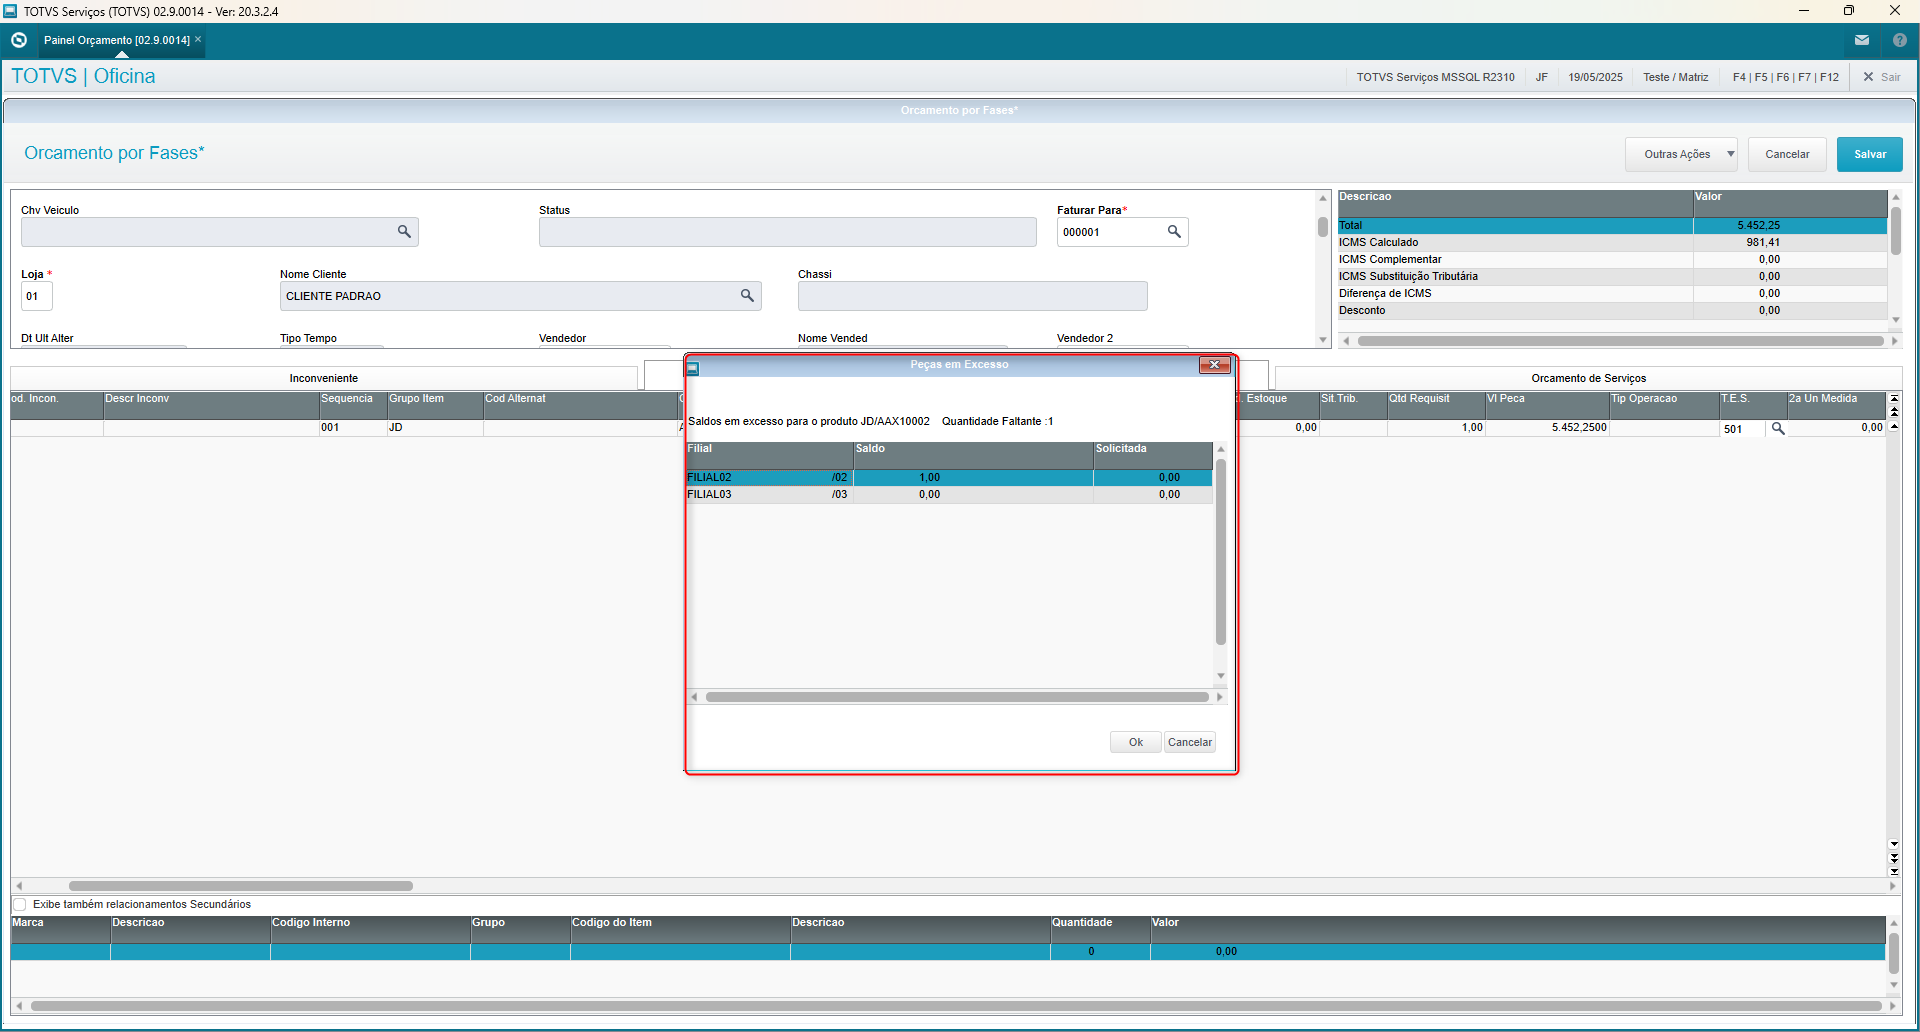The width and height of the screenshot is (1920, 1032).
Task: Open the help question mark icon
Action: point(1900,40)
